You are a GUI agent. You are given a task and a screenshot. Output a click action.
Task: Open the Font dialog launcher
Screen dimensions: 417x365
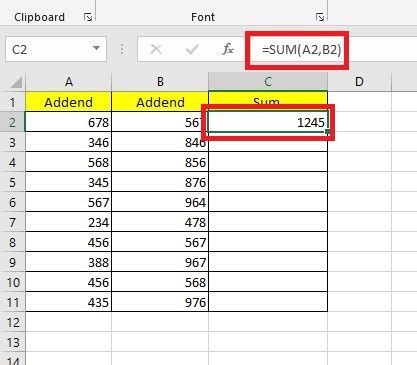tap(320, 17)
